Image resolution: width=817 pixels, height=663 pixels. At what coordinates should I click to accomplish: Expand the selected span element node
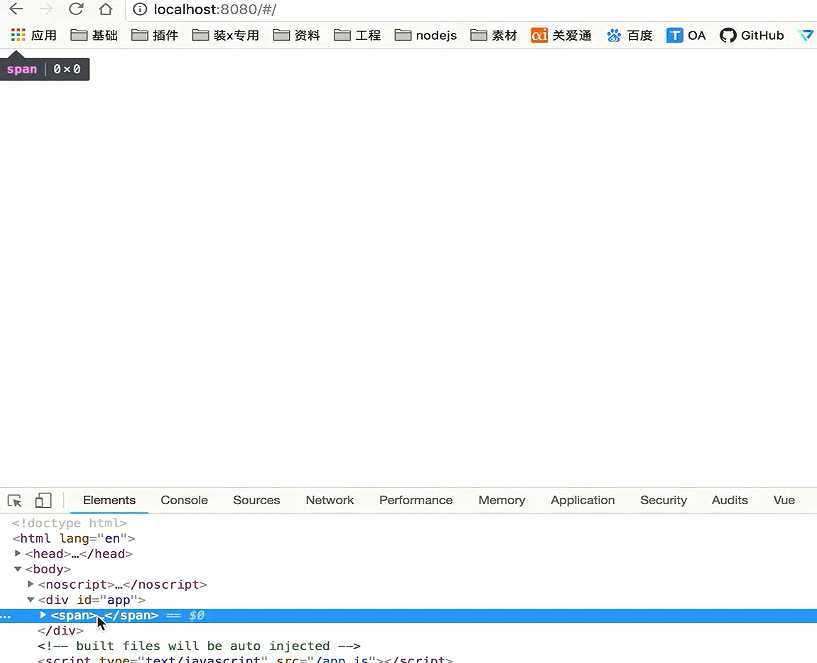coord(43,615)
